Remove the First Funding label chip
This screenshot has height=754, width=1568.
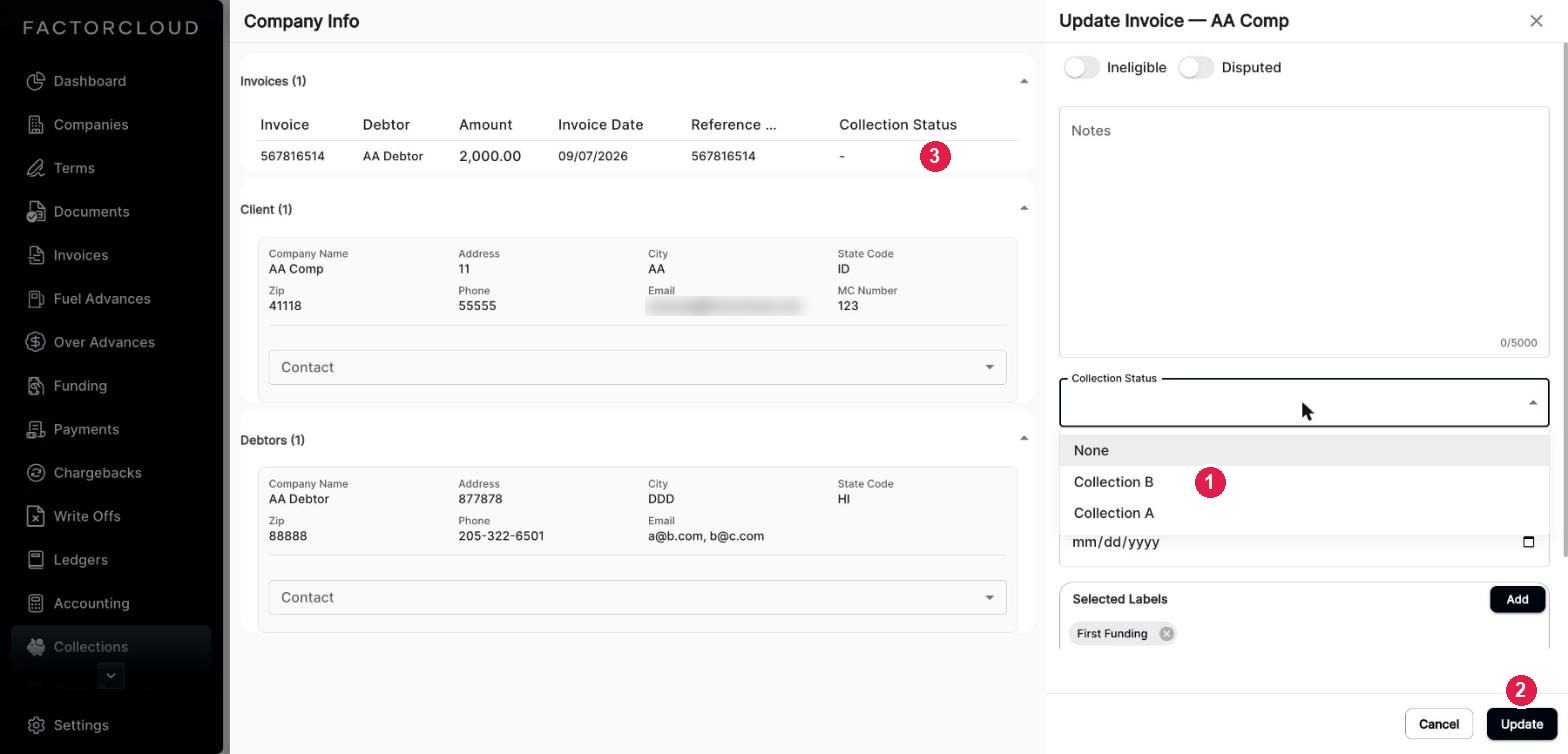[x=1166, y=634]
